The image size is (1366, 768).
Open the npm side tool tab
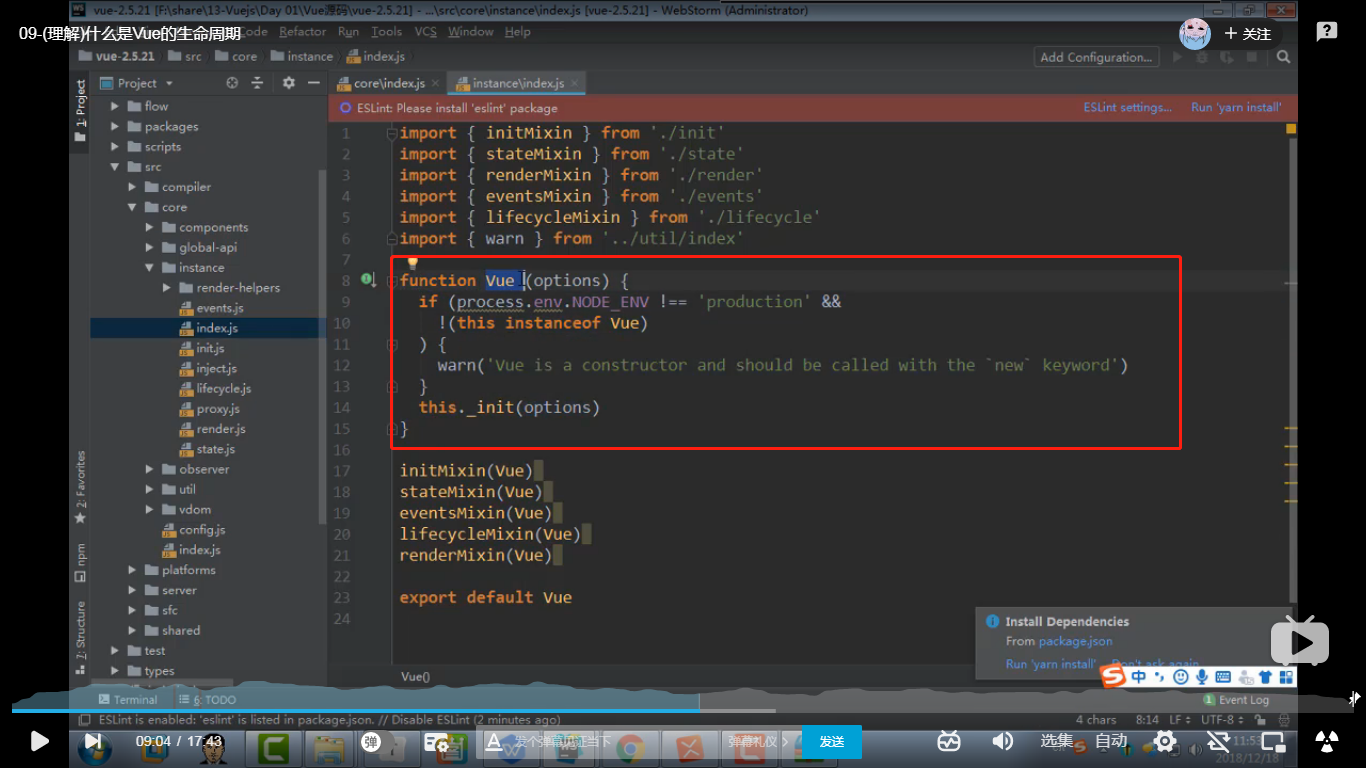80,562
